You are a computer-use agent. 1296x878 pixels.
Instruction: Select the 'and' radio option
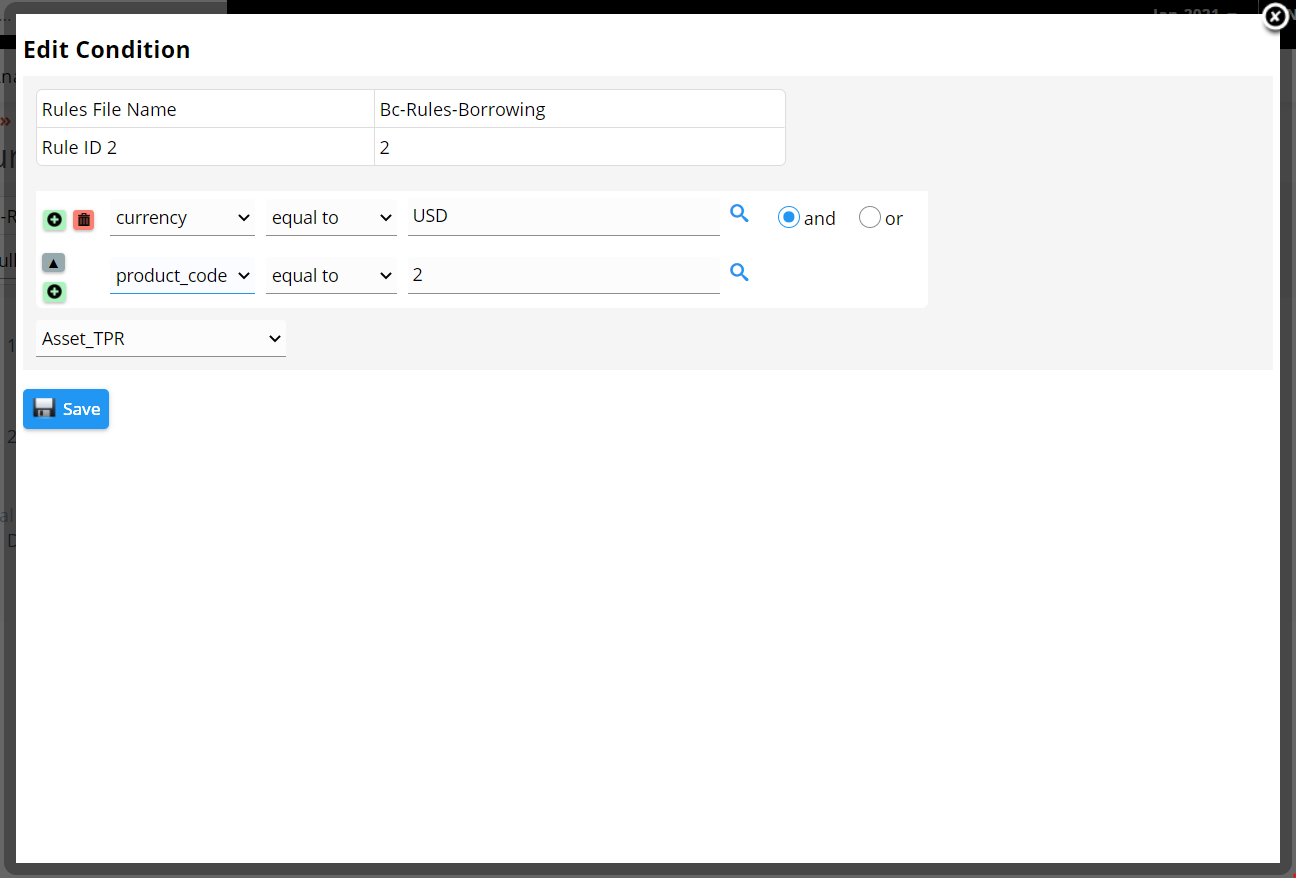789,217
